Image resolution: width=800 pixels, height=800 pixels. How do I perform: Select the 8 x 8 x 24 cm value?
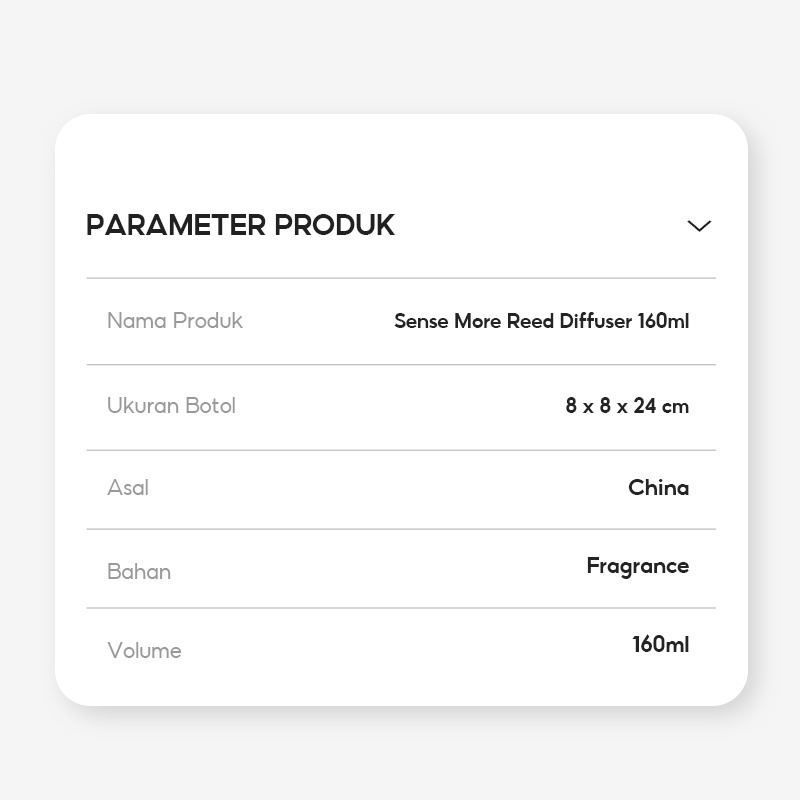pos(627,406)
